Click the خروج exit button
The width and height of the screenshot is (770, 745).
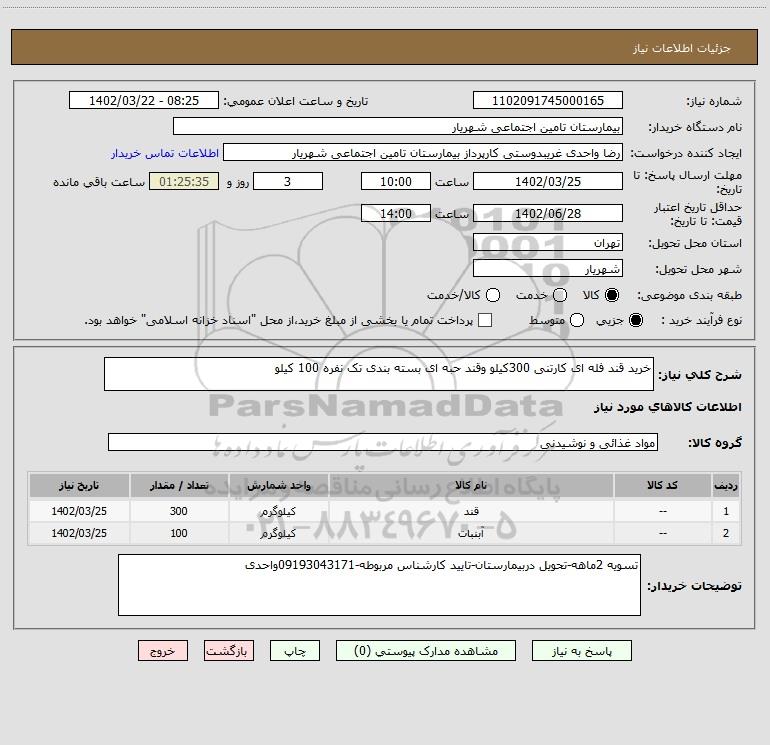pyautogui.click(x=163, y=651)
